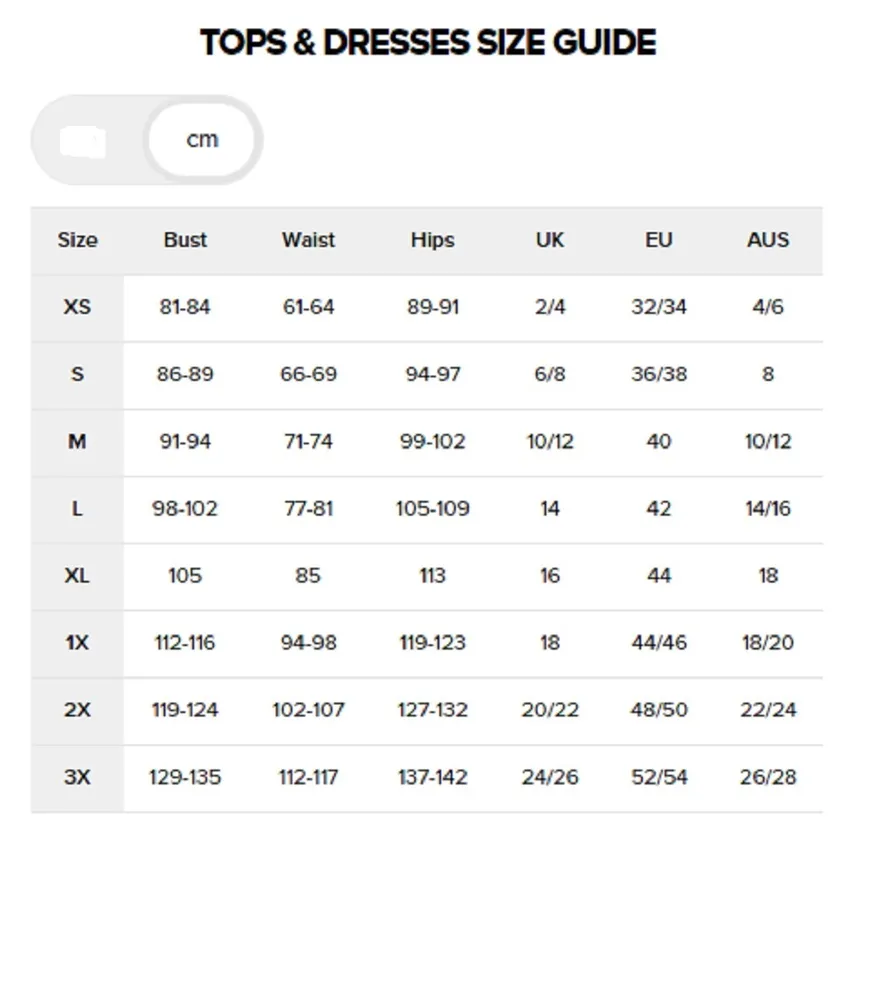This screenshot has width=870, height=1000.
Task: Click bust value 98-102 for size L
Action: (185, 509)
